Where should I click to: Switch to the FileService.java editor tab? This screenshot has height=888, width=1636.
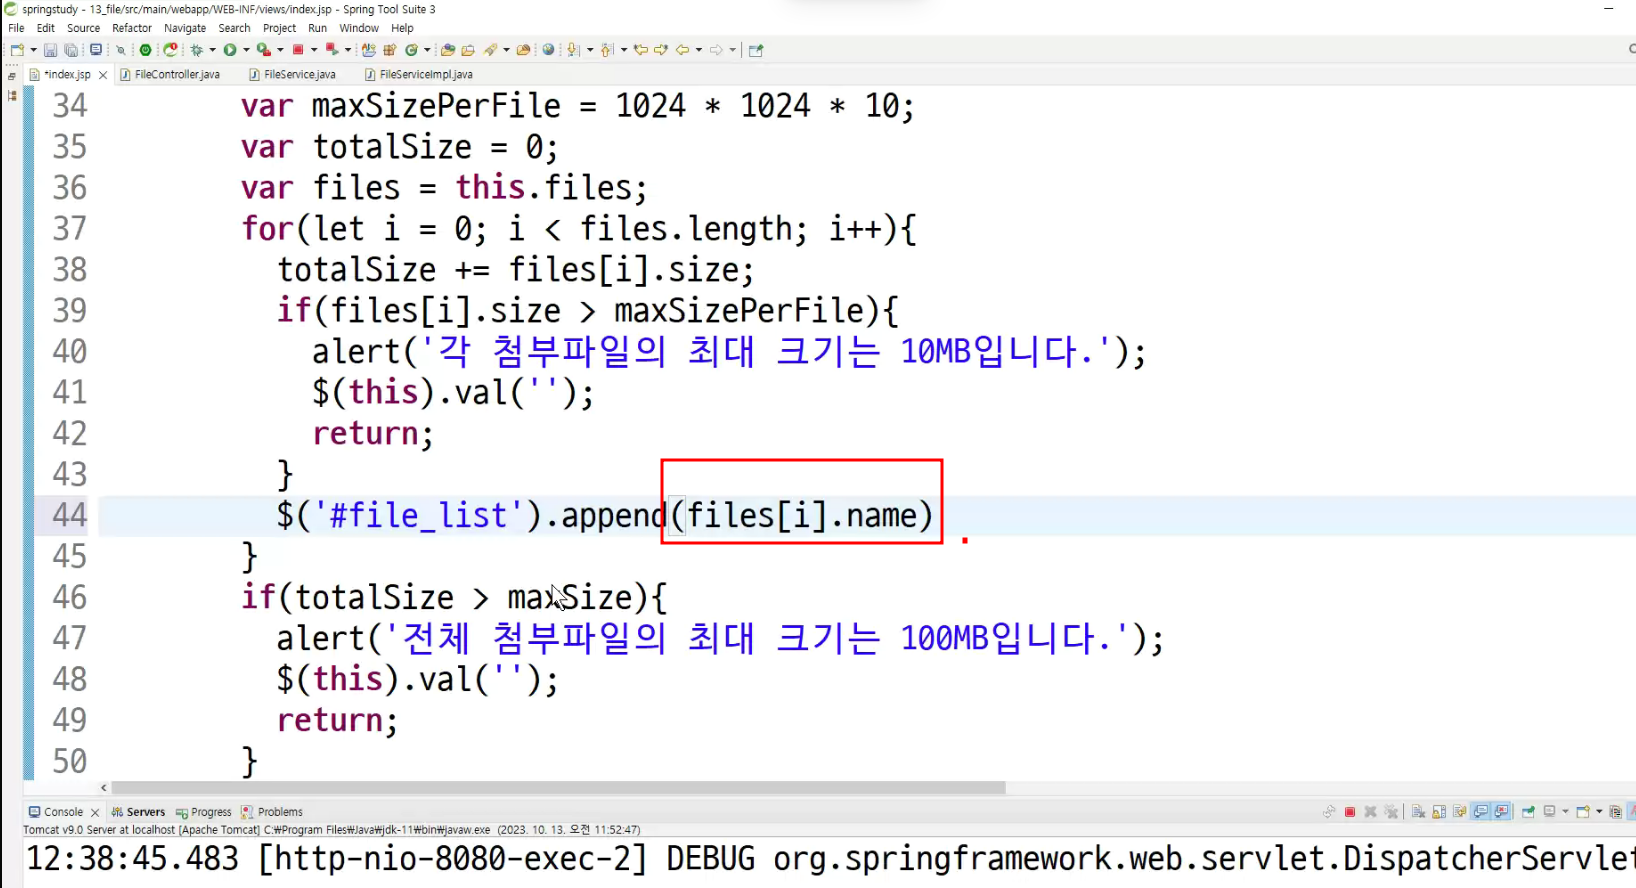tap(294, 74)
